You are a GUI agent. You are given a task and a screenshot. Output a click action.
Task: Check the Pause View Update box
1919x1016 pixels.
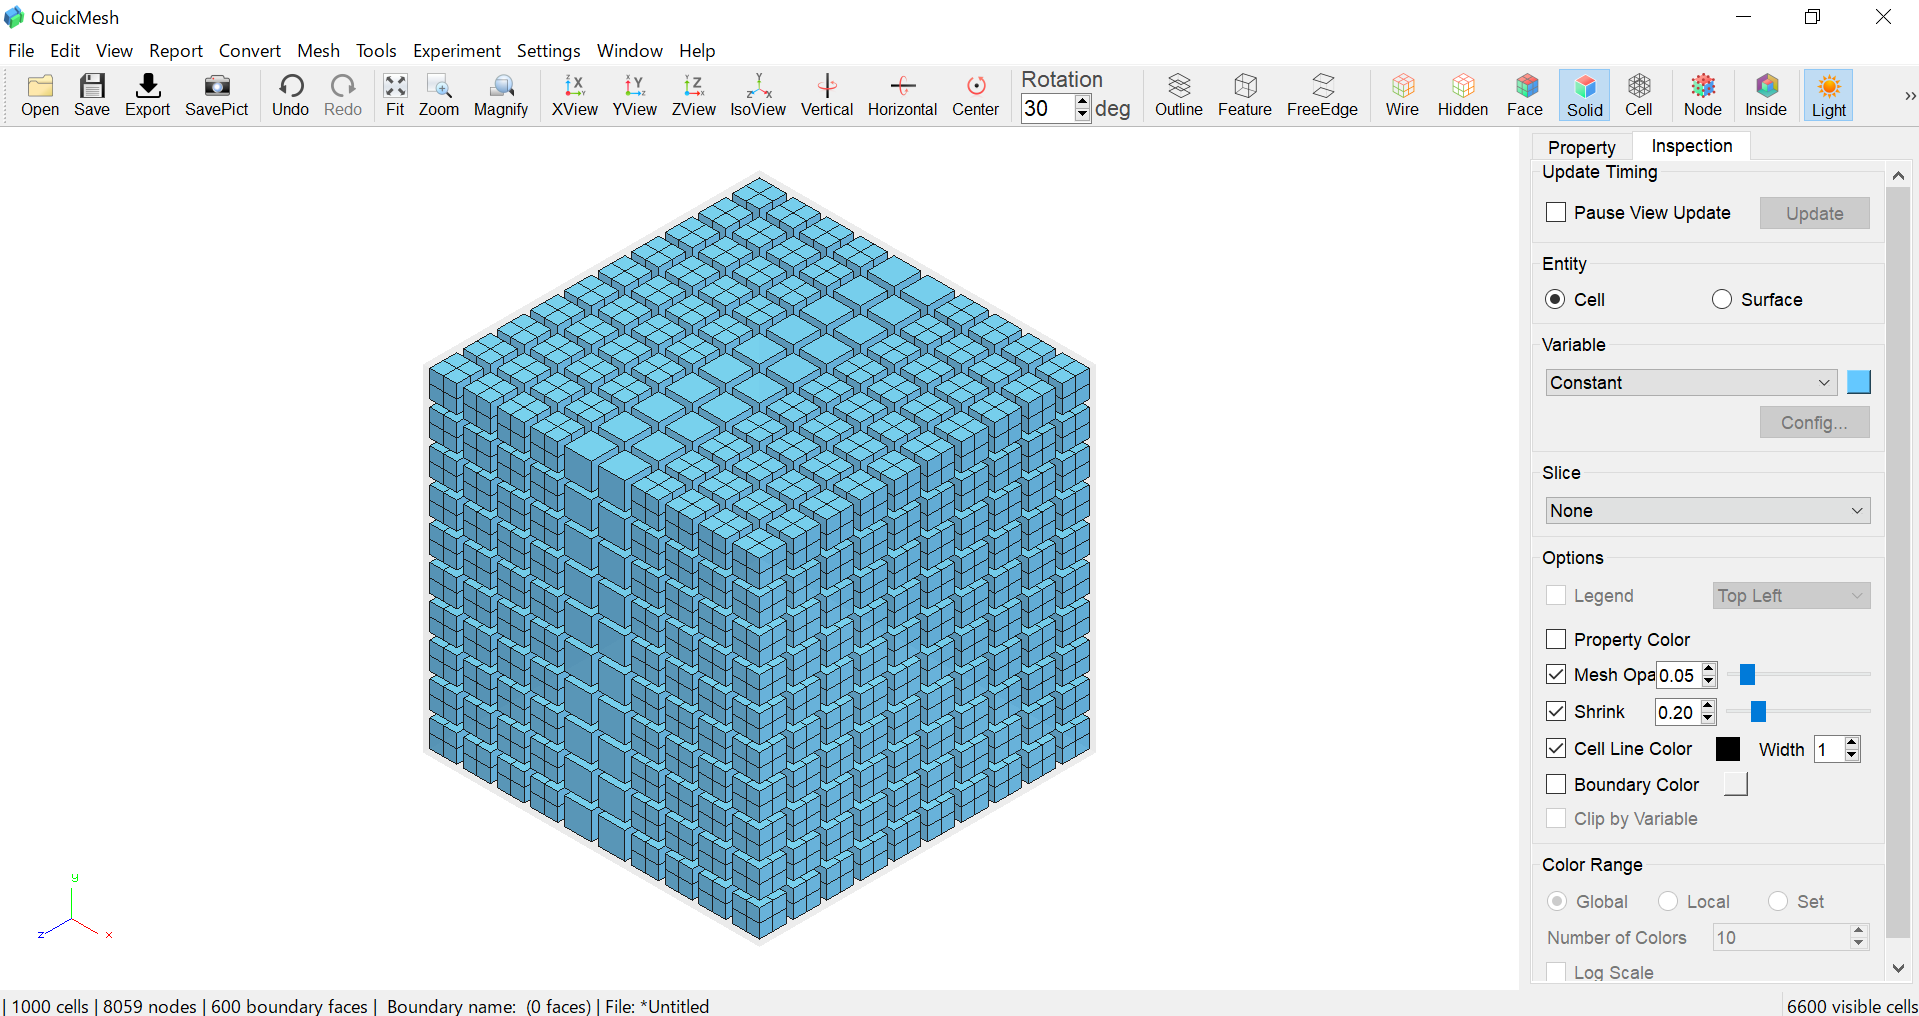[1556, 212]
